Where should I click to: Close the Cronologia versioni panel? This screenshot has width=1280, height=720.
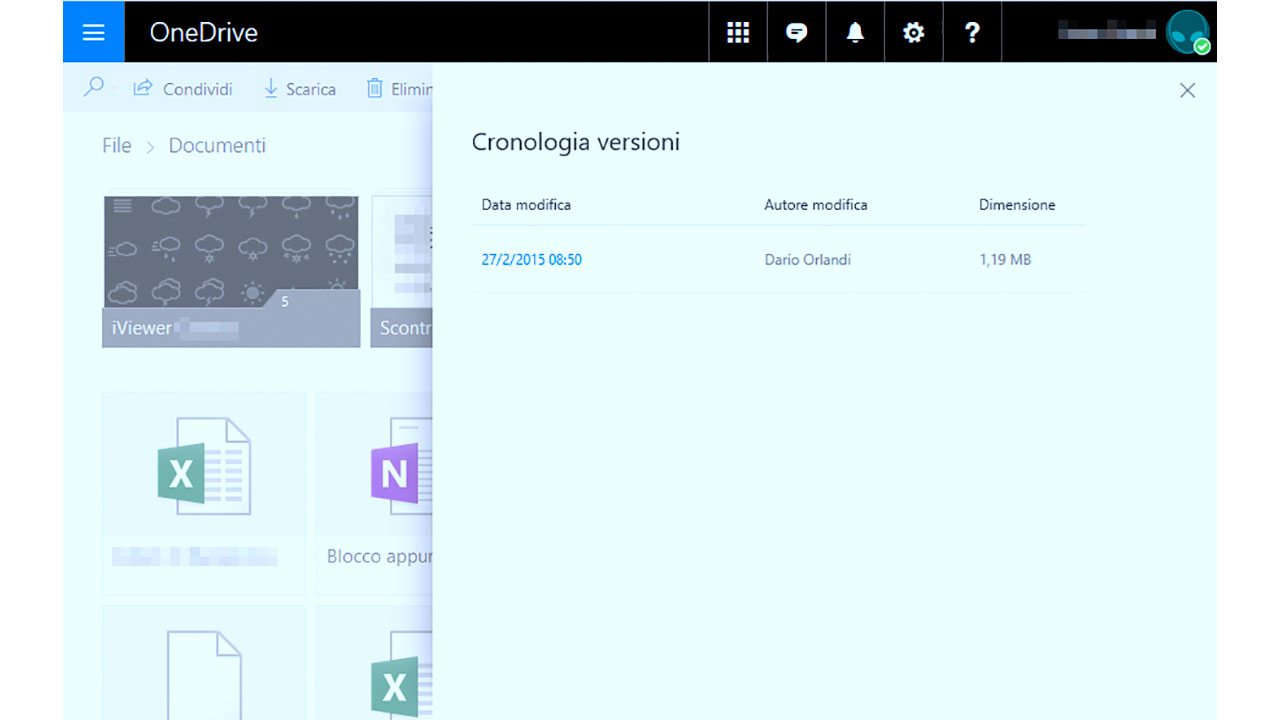(1187, 90)
